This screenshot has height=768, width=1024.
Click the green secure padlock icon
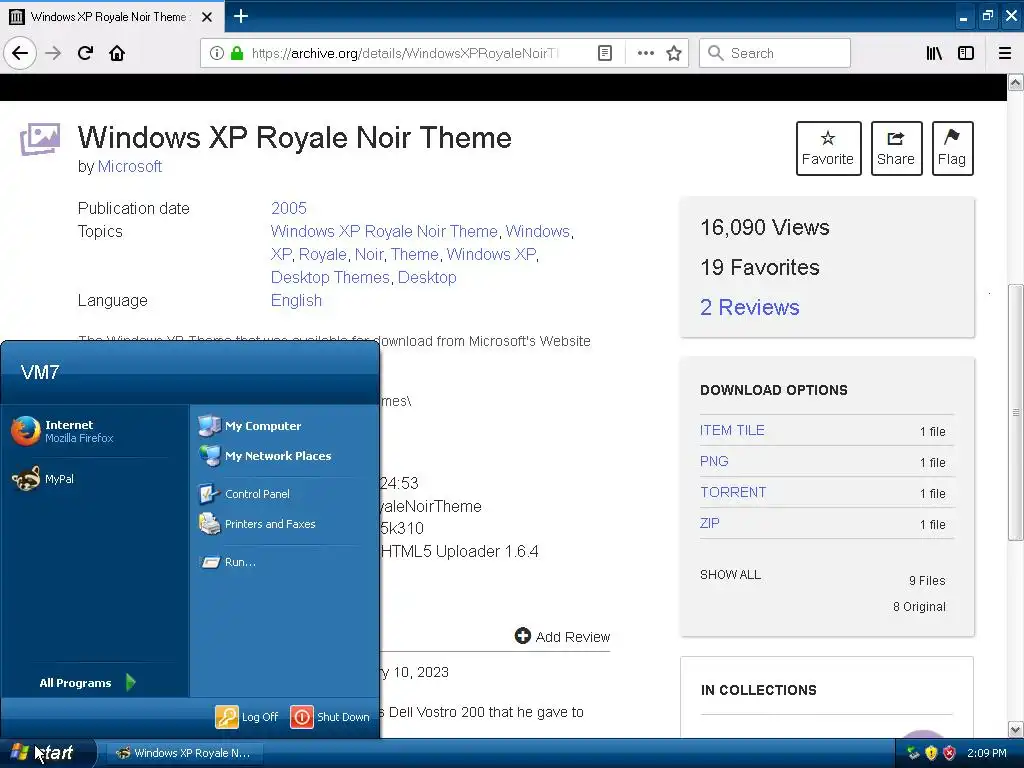(x=237, y=53)
